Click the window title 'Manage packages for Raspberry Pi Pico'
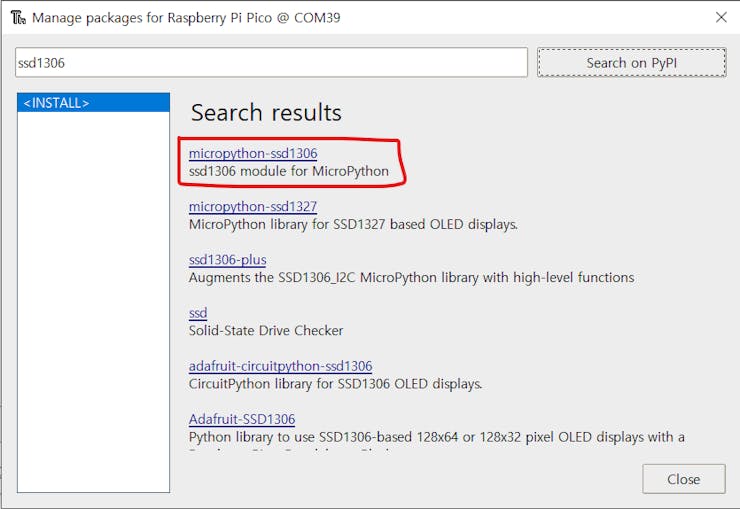Screen dimensions: 740x509 [x=152, y=18]
